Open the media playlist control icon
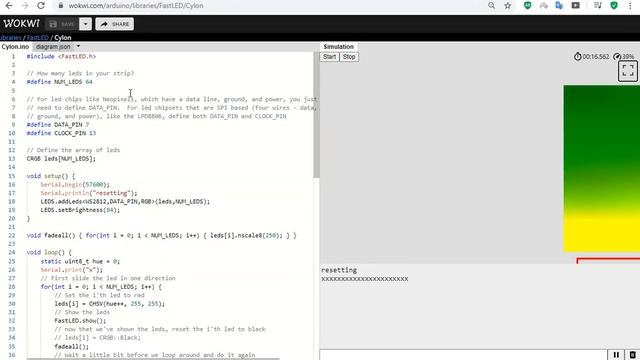This screenshot has height=360, width=640. coord(598,6)
